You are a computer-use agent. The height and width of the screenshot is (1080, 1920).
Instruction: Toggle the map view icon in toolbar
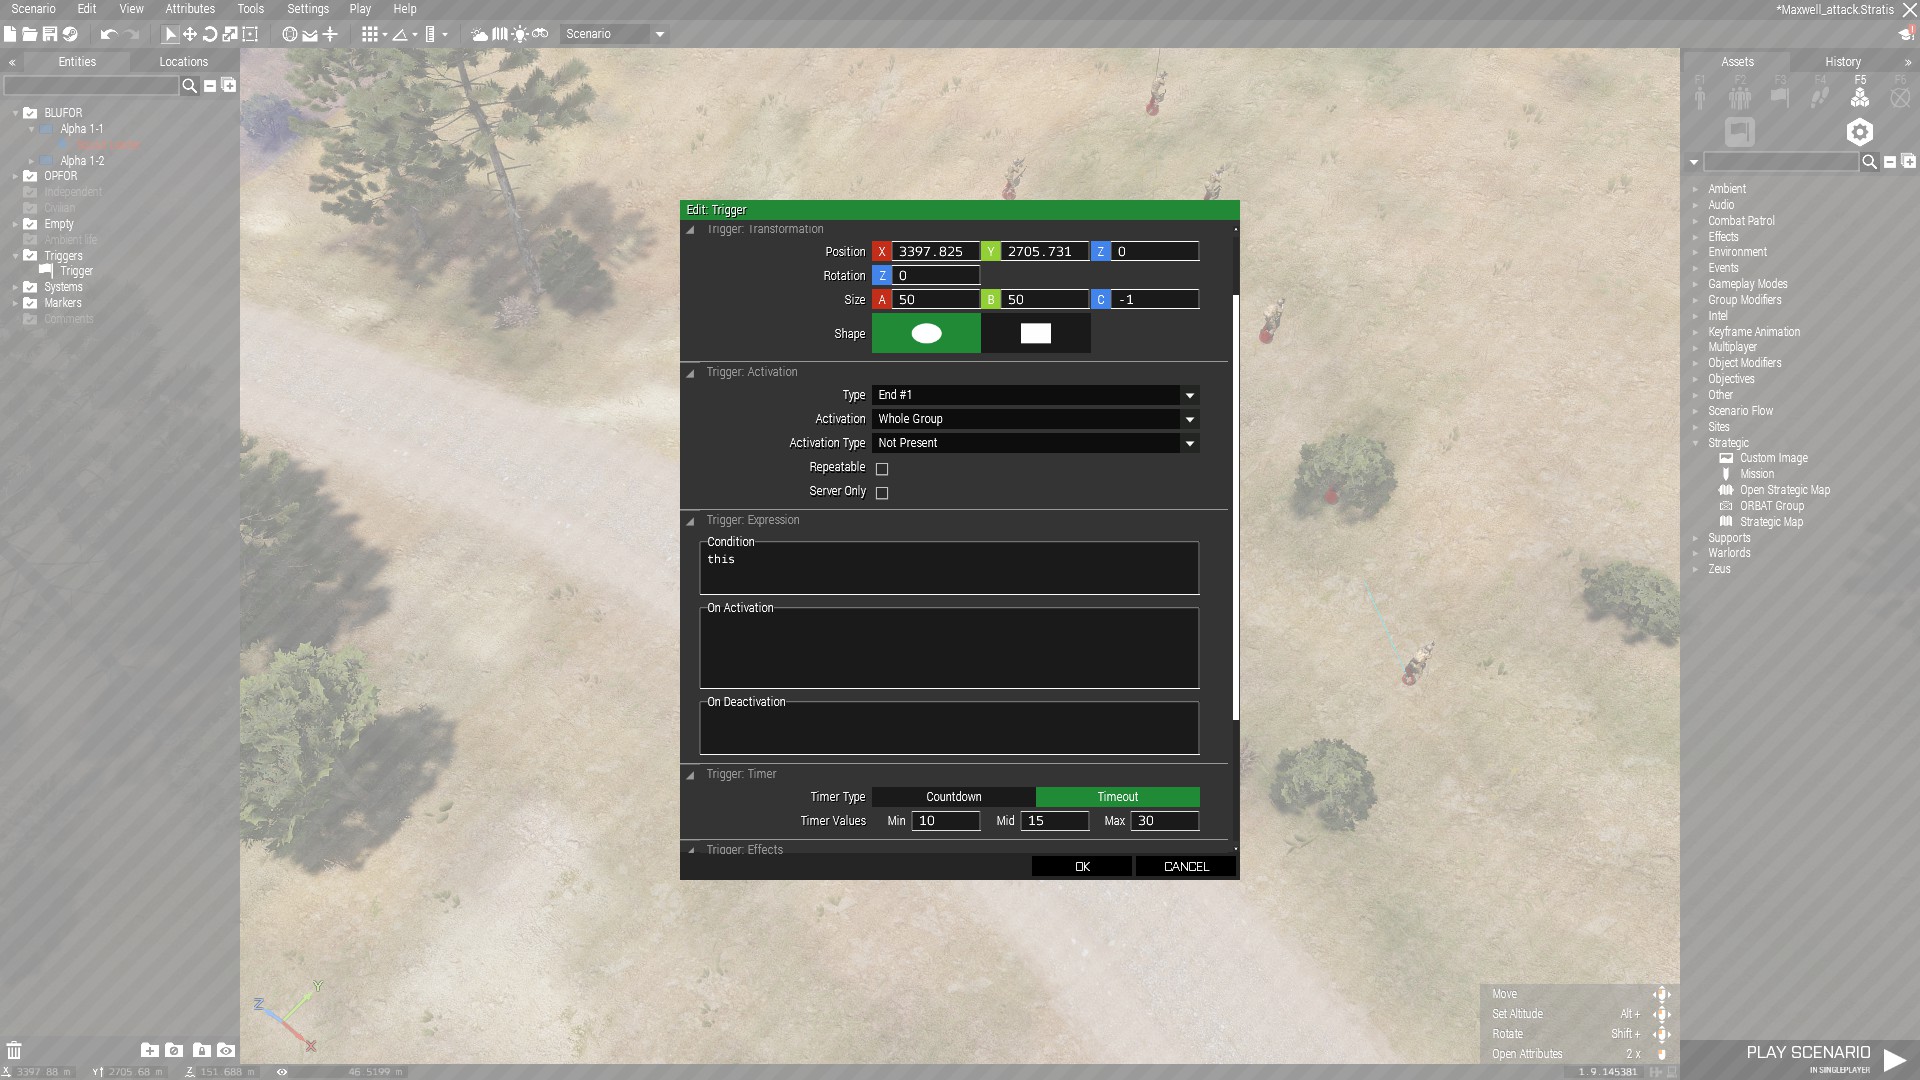pyautogui.click(x=500, y=34)
